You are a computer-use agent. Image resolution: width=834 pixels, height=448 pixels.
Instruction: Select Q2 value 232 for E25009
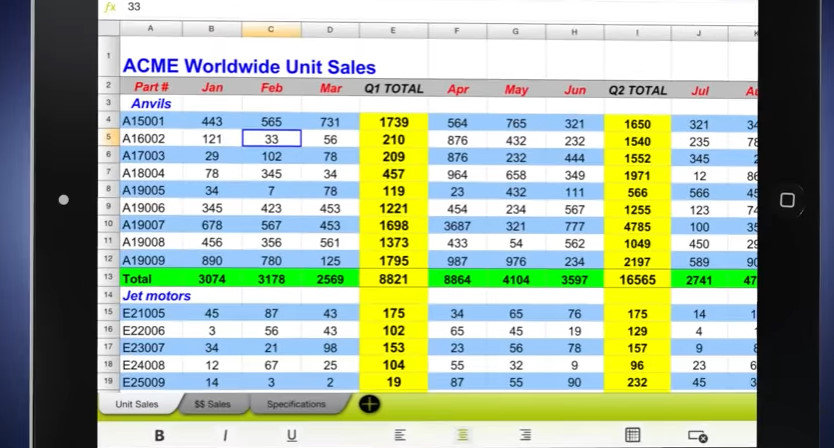tap(637, 382)
